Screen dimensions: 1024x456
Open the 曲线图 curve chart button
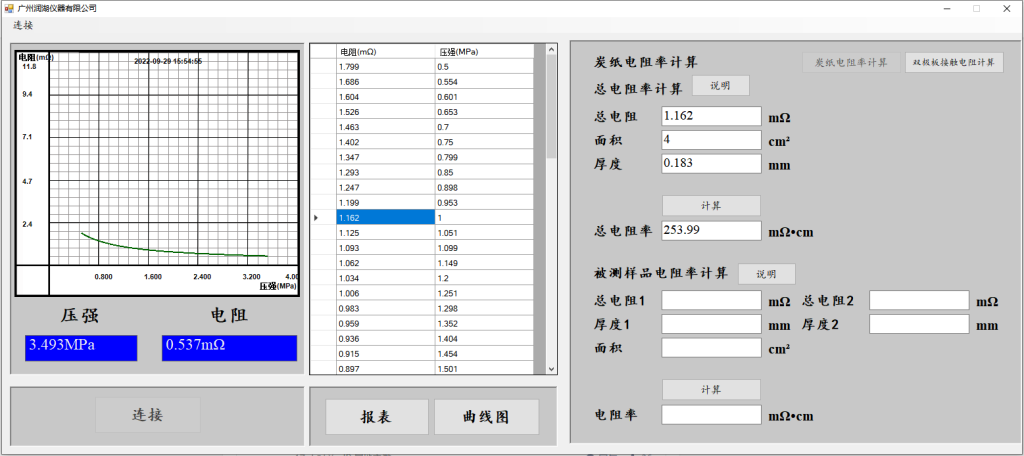[x=486, y=416]
